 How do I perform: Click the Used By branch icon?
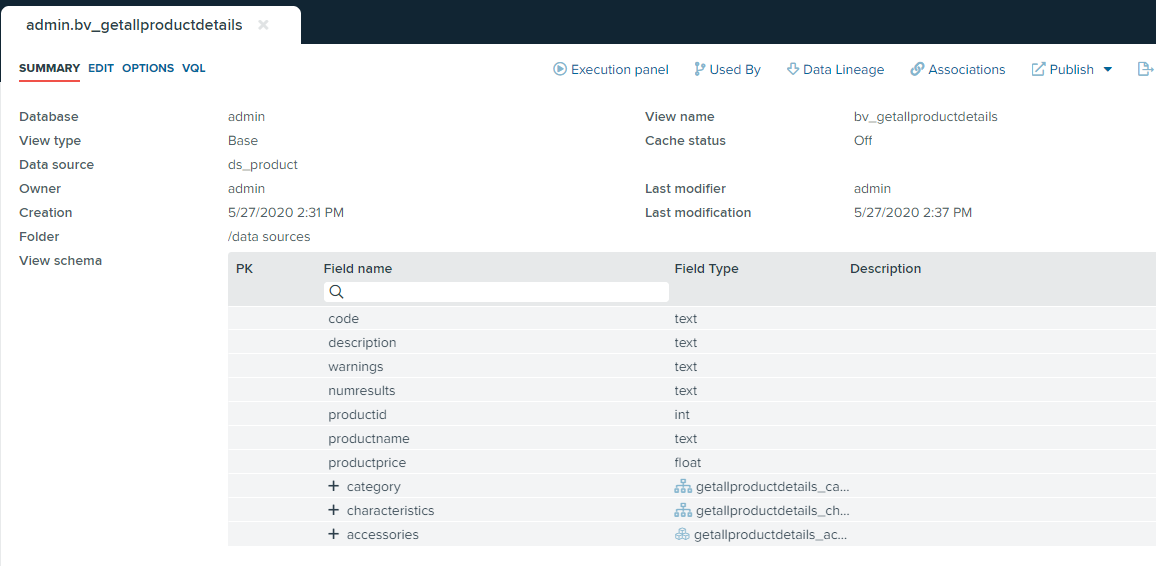[699, 69]
